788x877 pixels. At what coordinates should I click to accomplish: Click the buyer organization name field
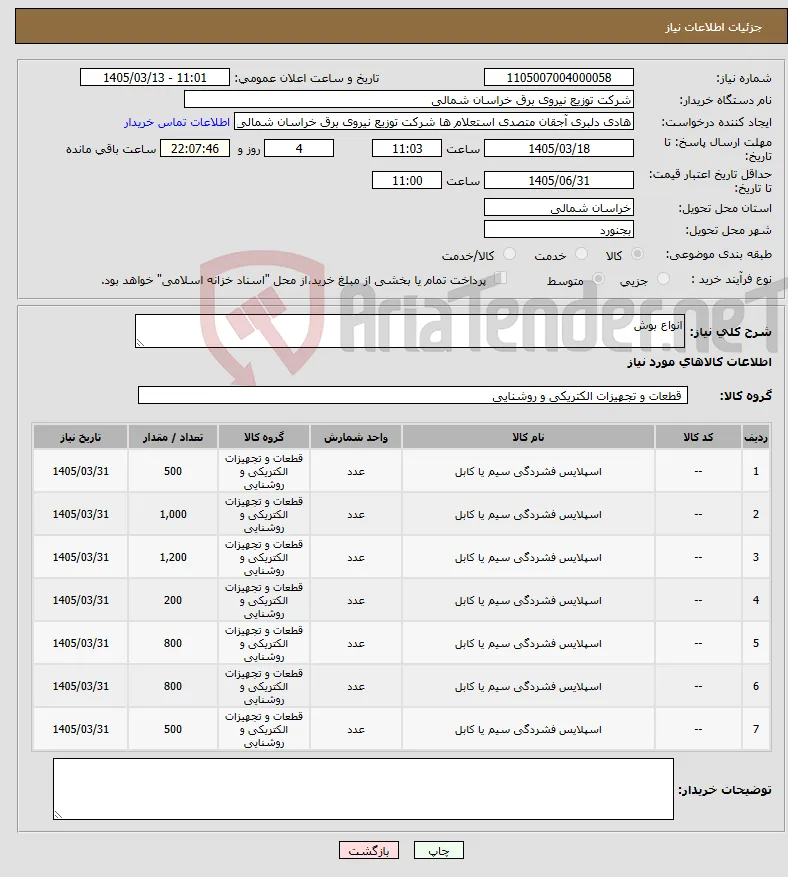click(409, 100)
